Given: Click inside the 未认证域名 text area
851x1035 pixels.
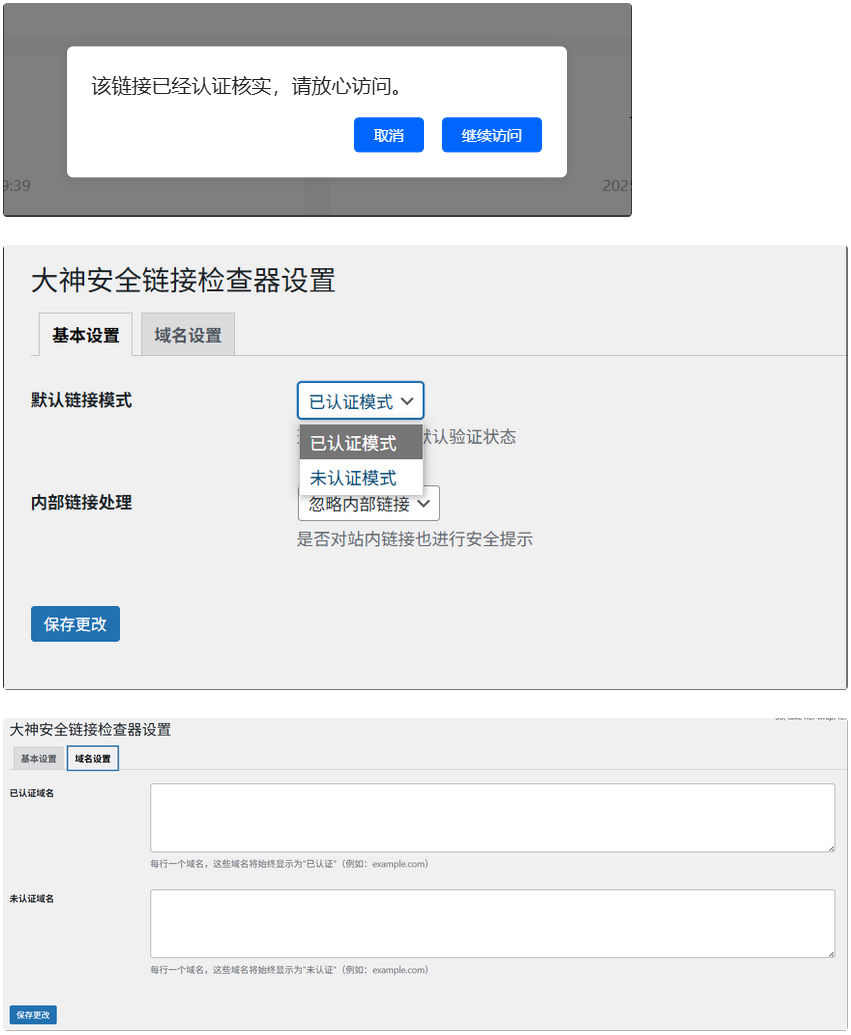Looking at the screenshot, I should coord(490,922).
